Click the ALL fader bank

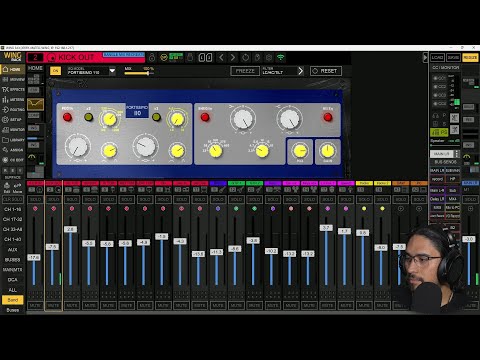[13, 290]
